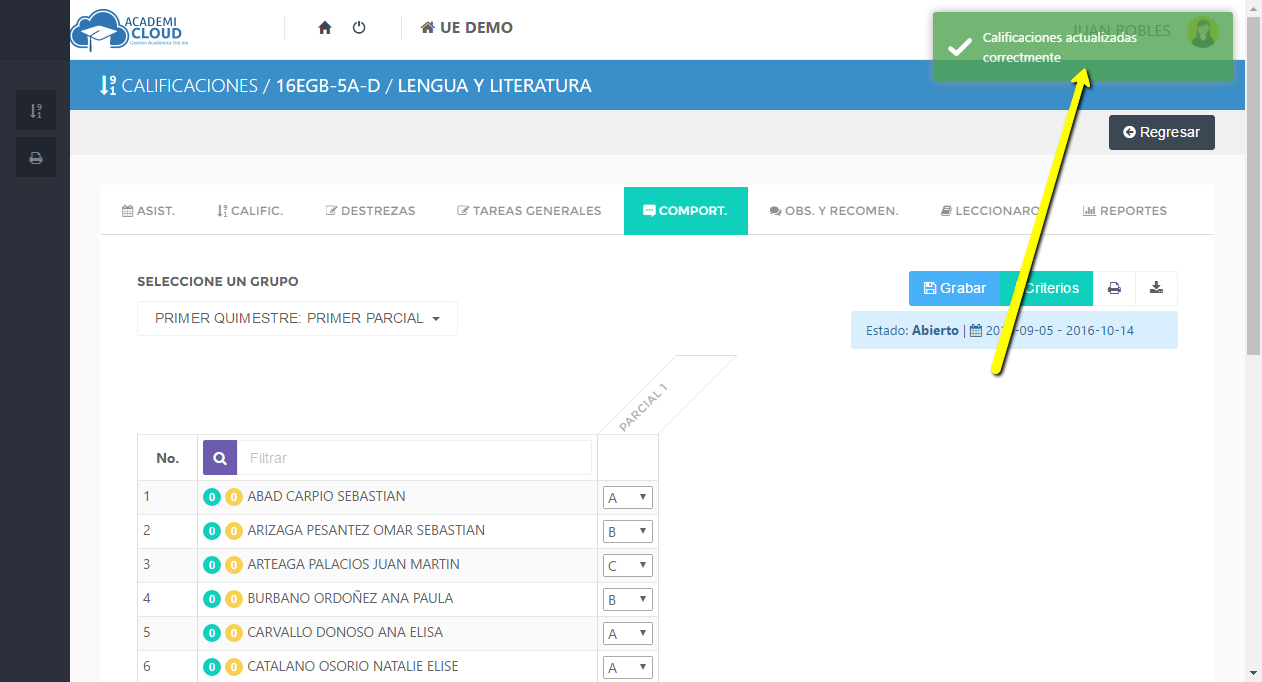Click green badge for Burbano Ordoñez
The height and width of the screenshot is (682, 1262).
pyautogui.click(x=212, y=599)
